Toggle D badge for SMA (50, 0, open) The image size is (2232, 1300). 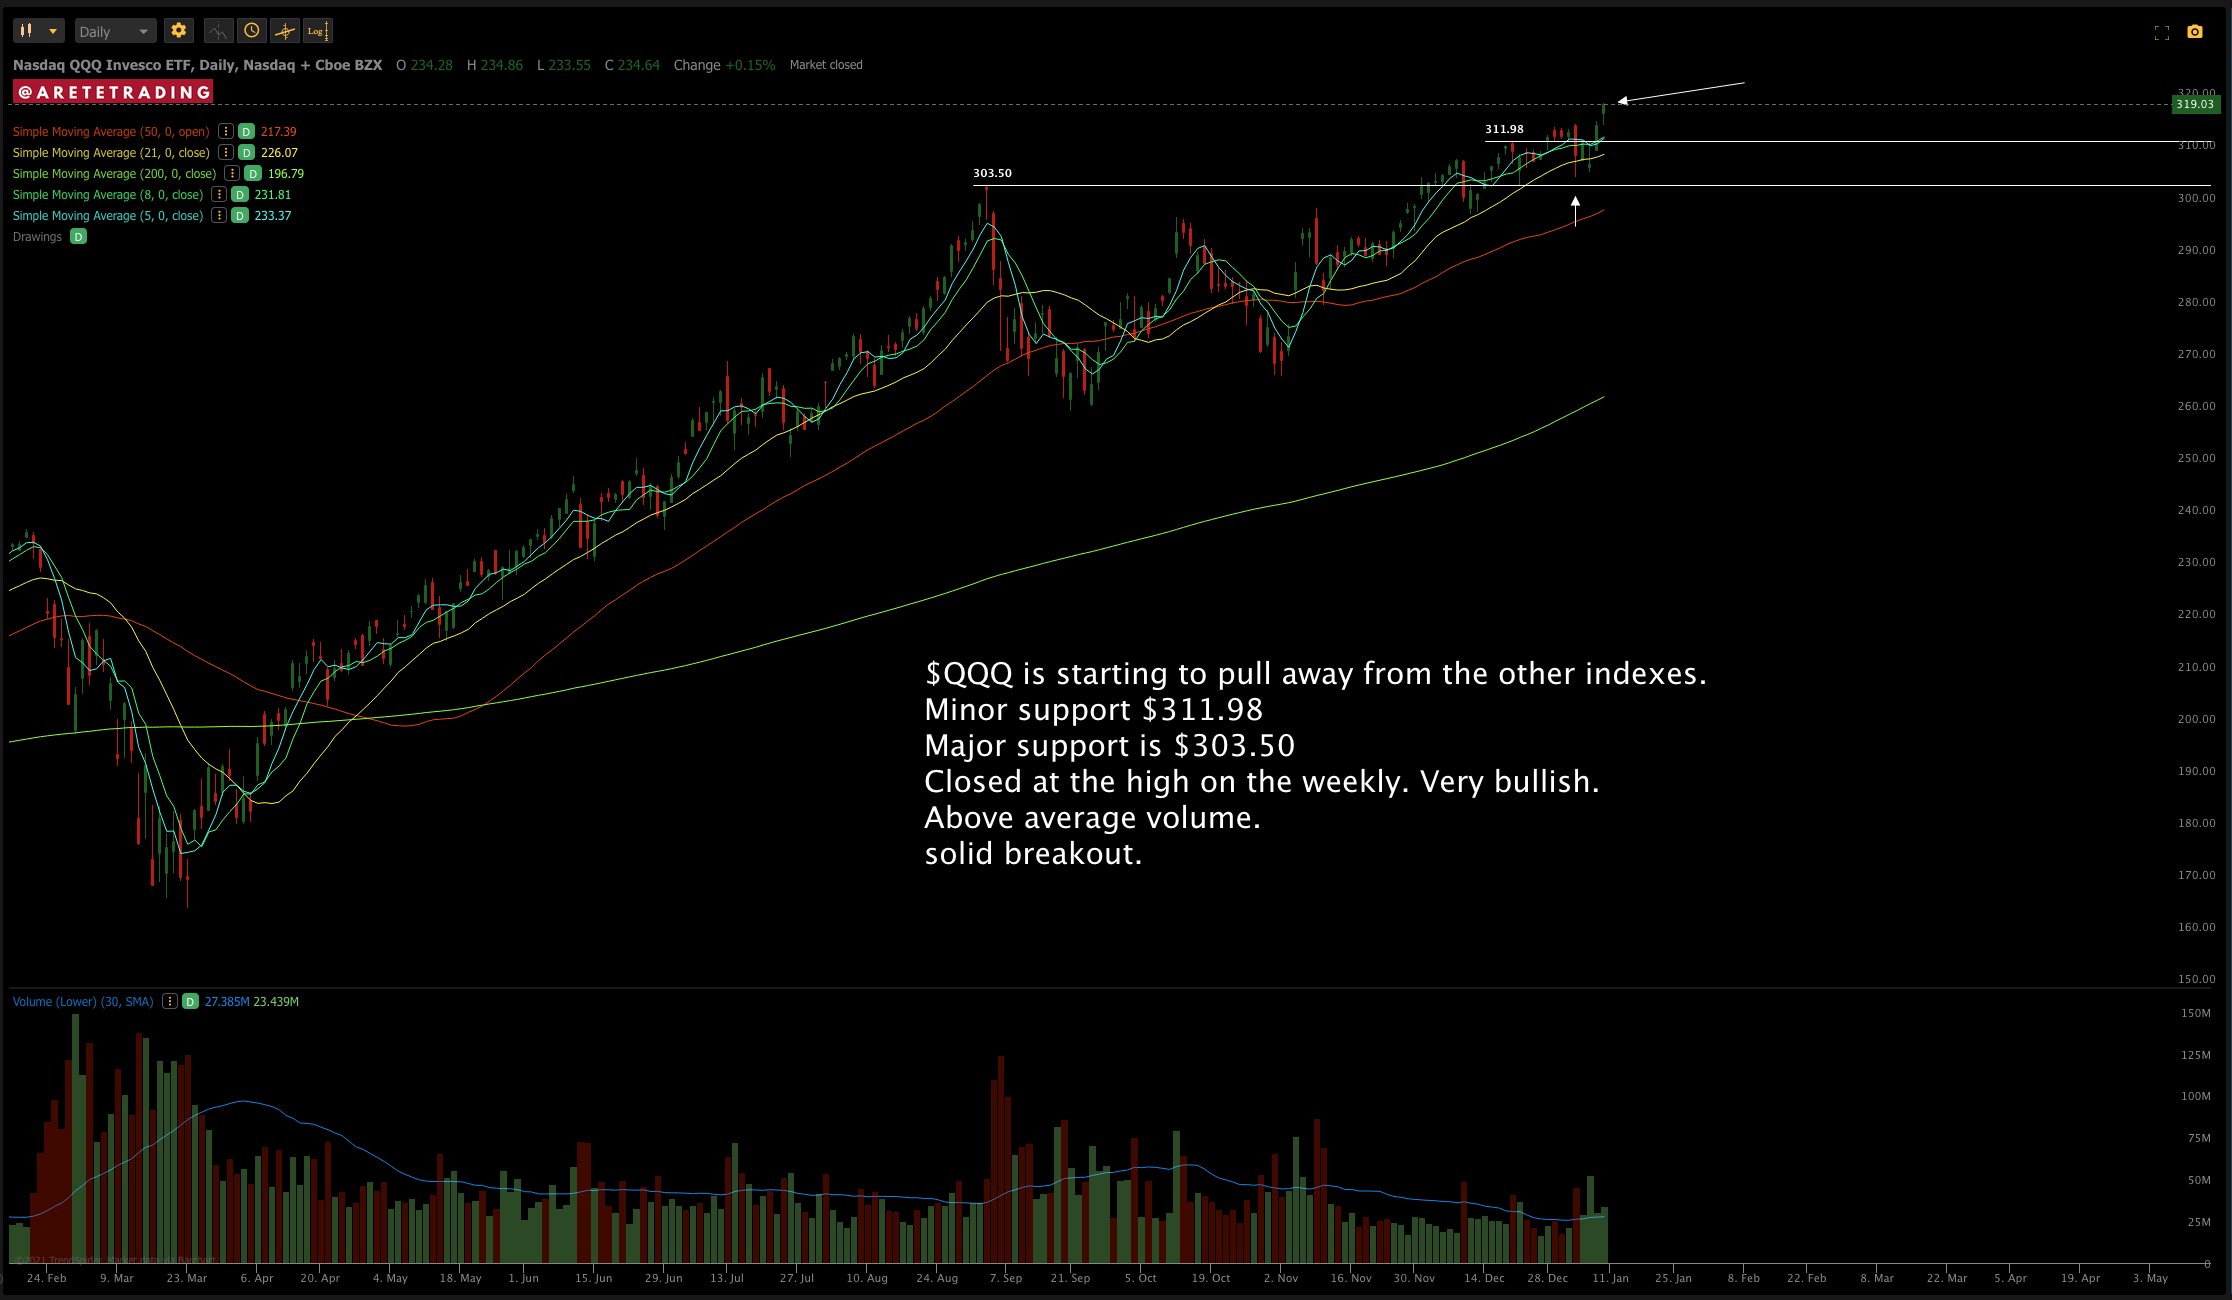246,131
